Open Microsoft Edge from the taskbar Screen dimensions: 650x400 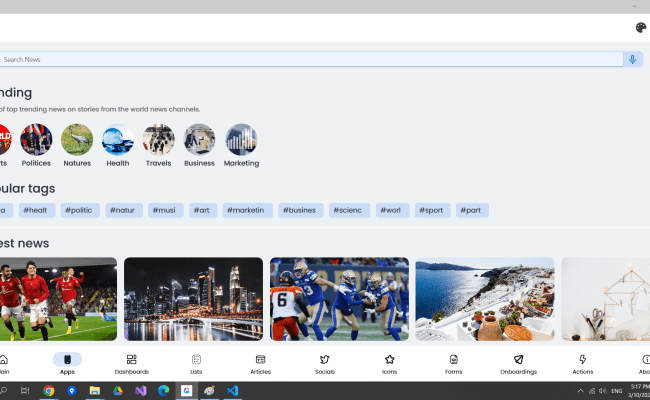164,390
